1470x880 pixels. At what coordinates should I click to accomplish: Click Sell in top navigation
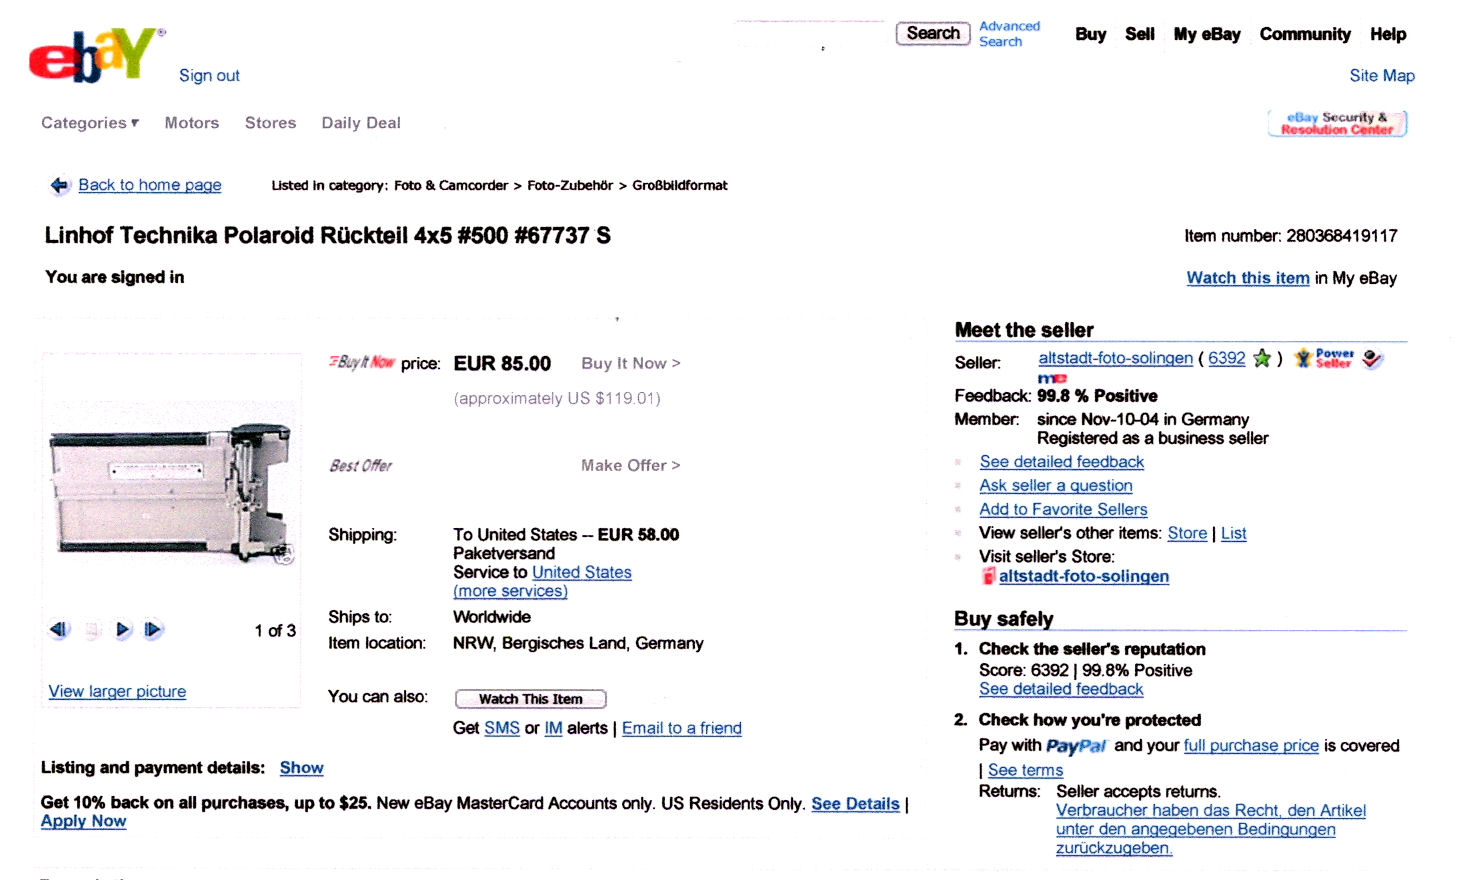coord(1140,34)
